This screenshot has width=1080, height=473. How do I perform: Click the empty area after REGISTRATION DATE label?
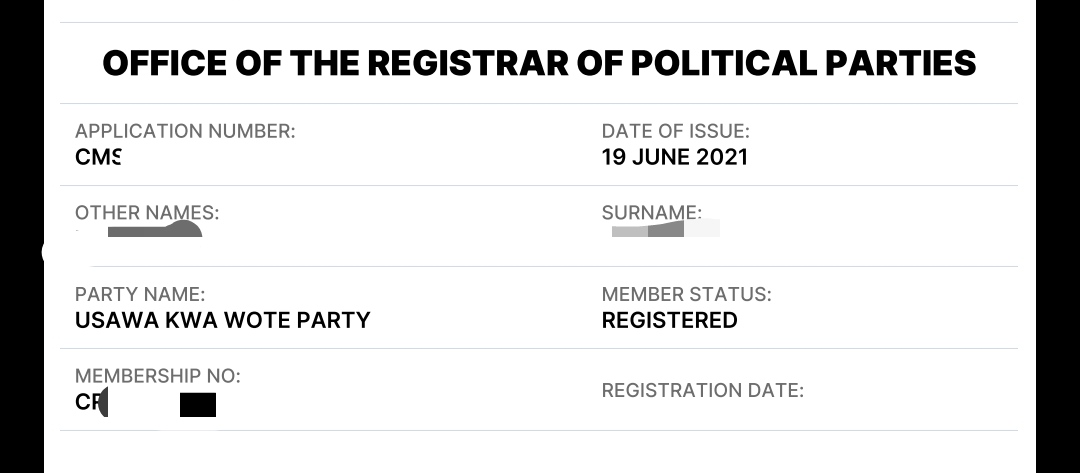[x=909, y=391]
